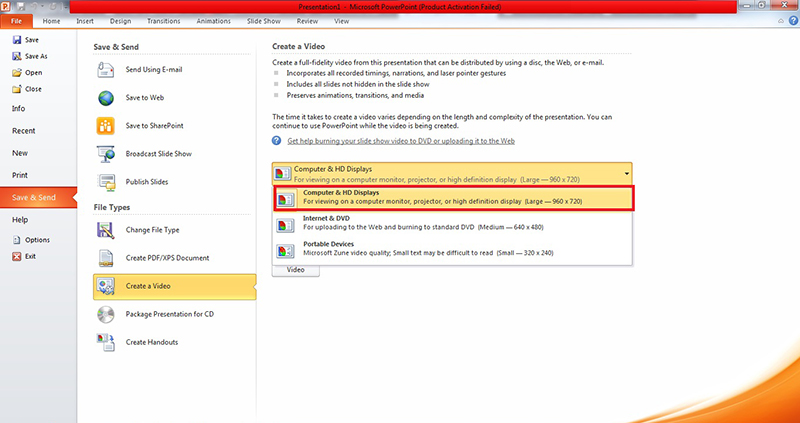
Task: Click the Save to SharePoint orange icon
Action: point(106,126)
